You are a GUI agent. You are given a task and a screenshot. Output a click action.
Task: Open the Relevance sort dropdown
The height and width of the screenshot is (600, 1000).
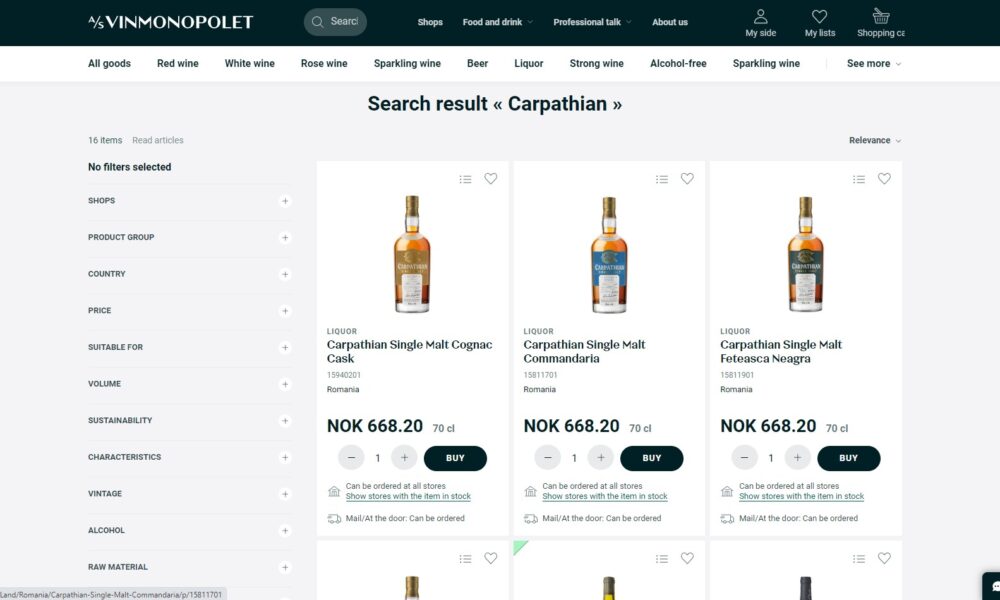tap(875, 141)
